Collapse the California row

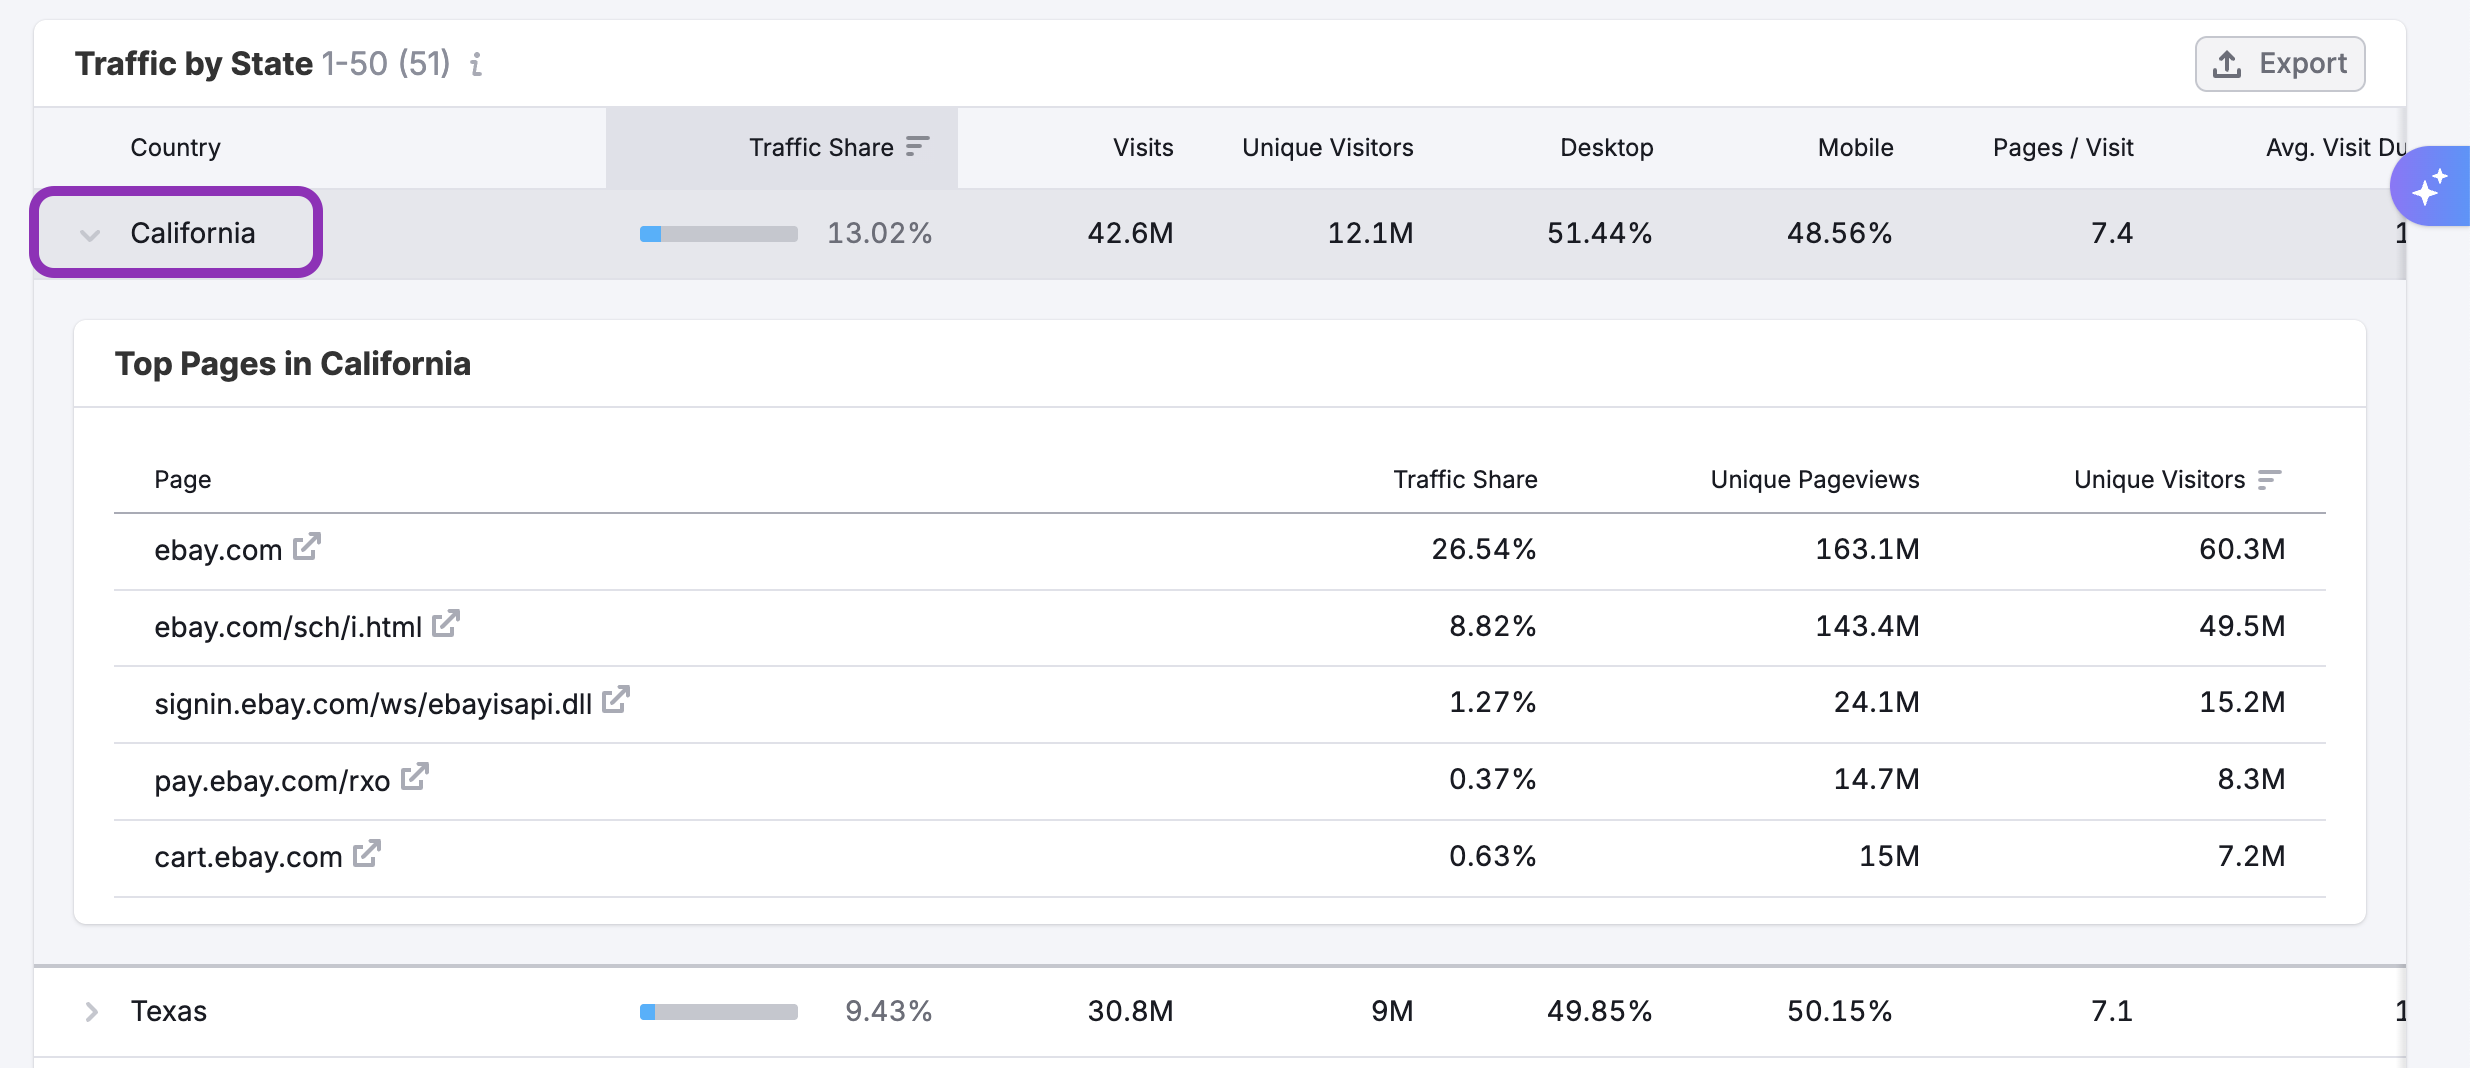click(x=91, y=235)
